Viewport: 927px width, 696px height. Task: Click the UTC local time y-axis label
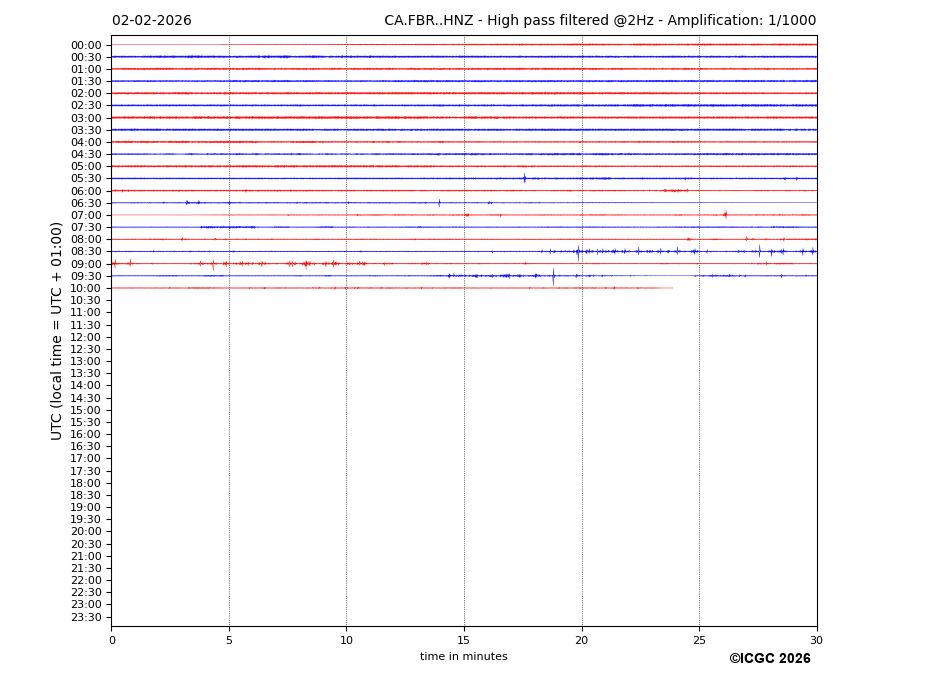pos(57,331)
